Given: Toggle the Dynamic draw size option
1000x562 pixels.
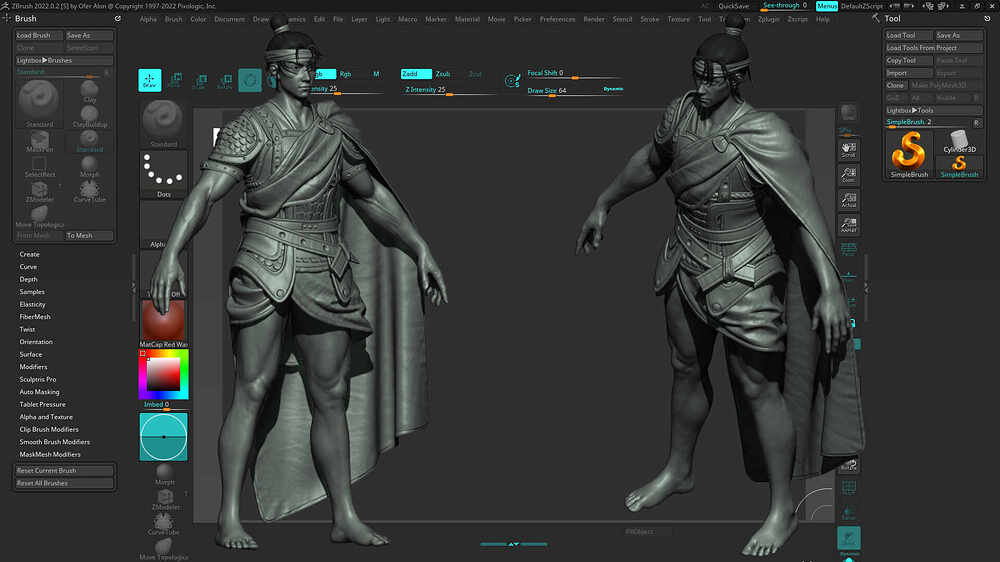Looking at the screenshot, I should pyautogui.click(x=613, y=89).
